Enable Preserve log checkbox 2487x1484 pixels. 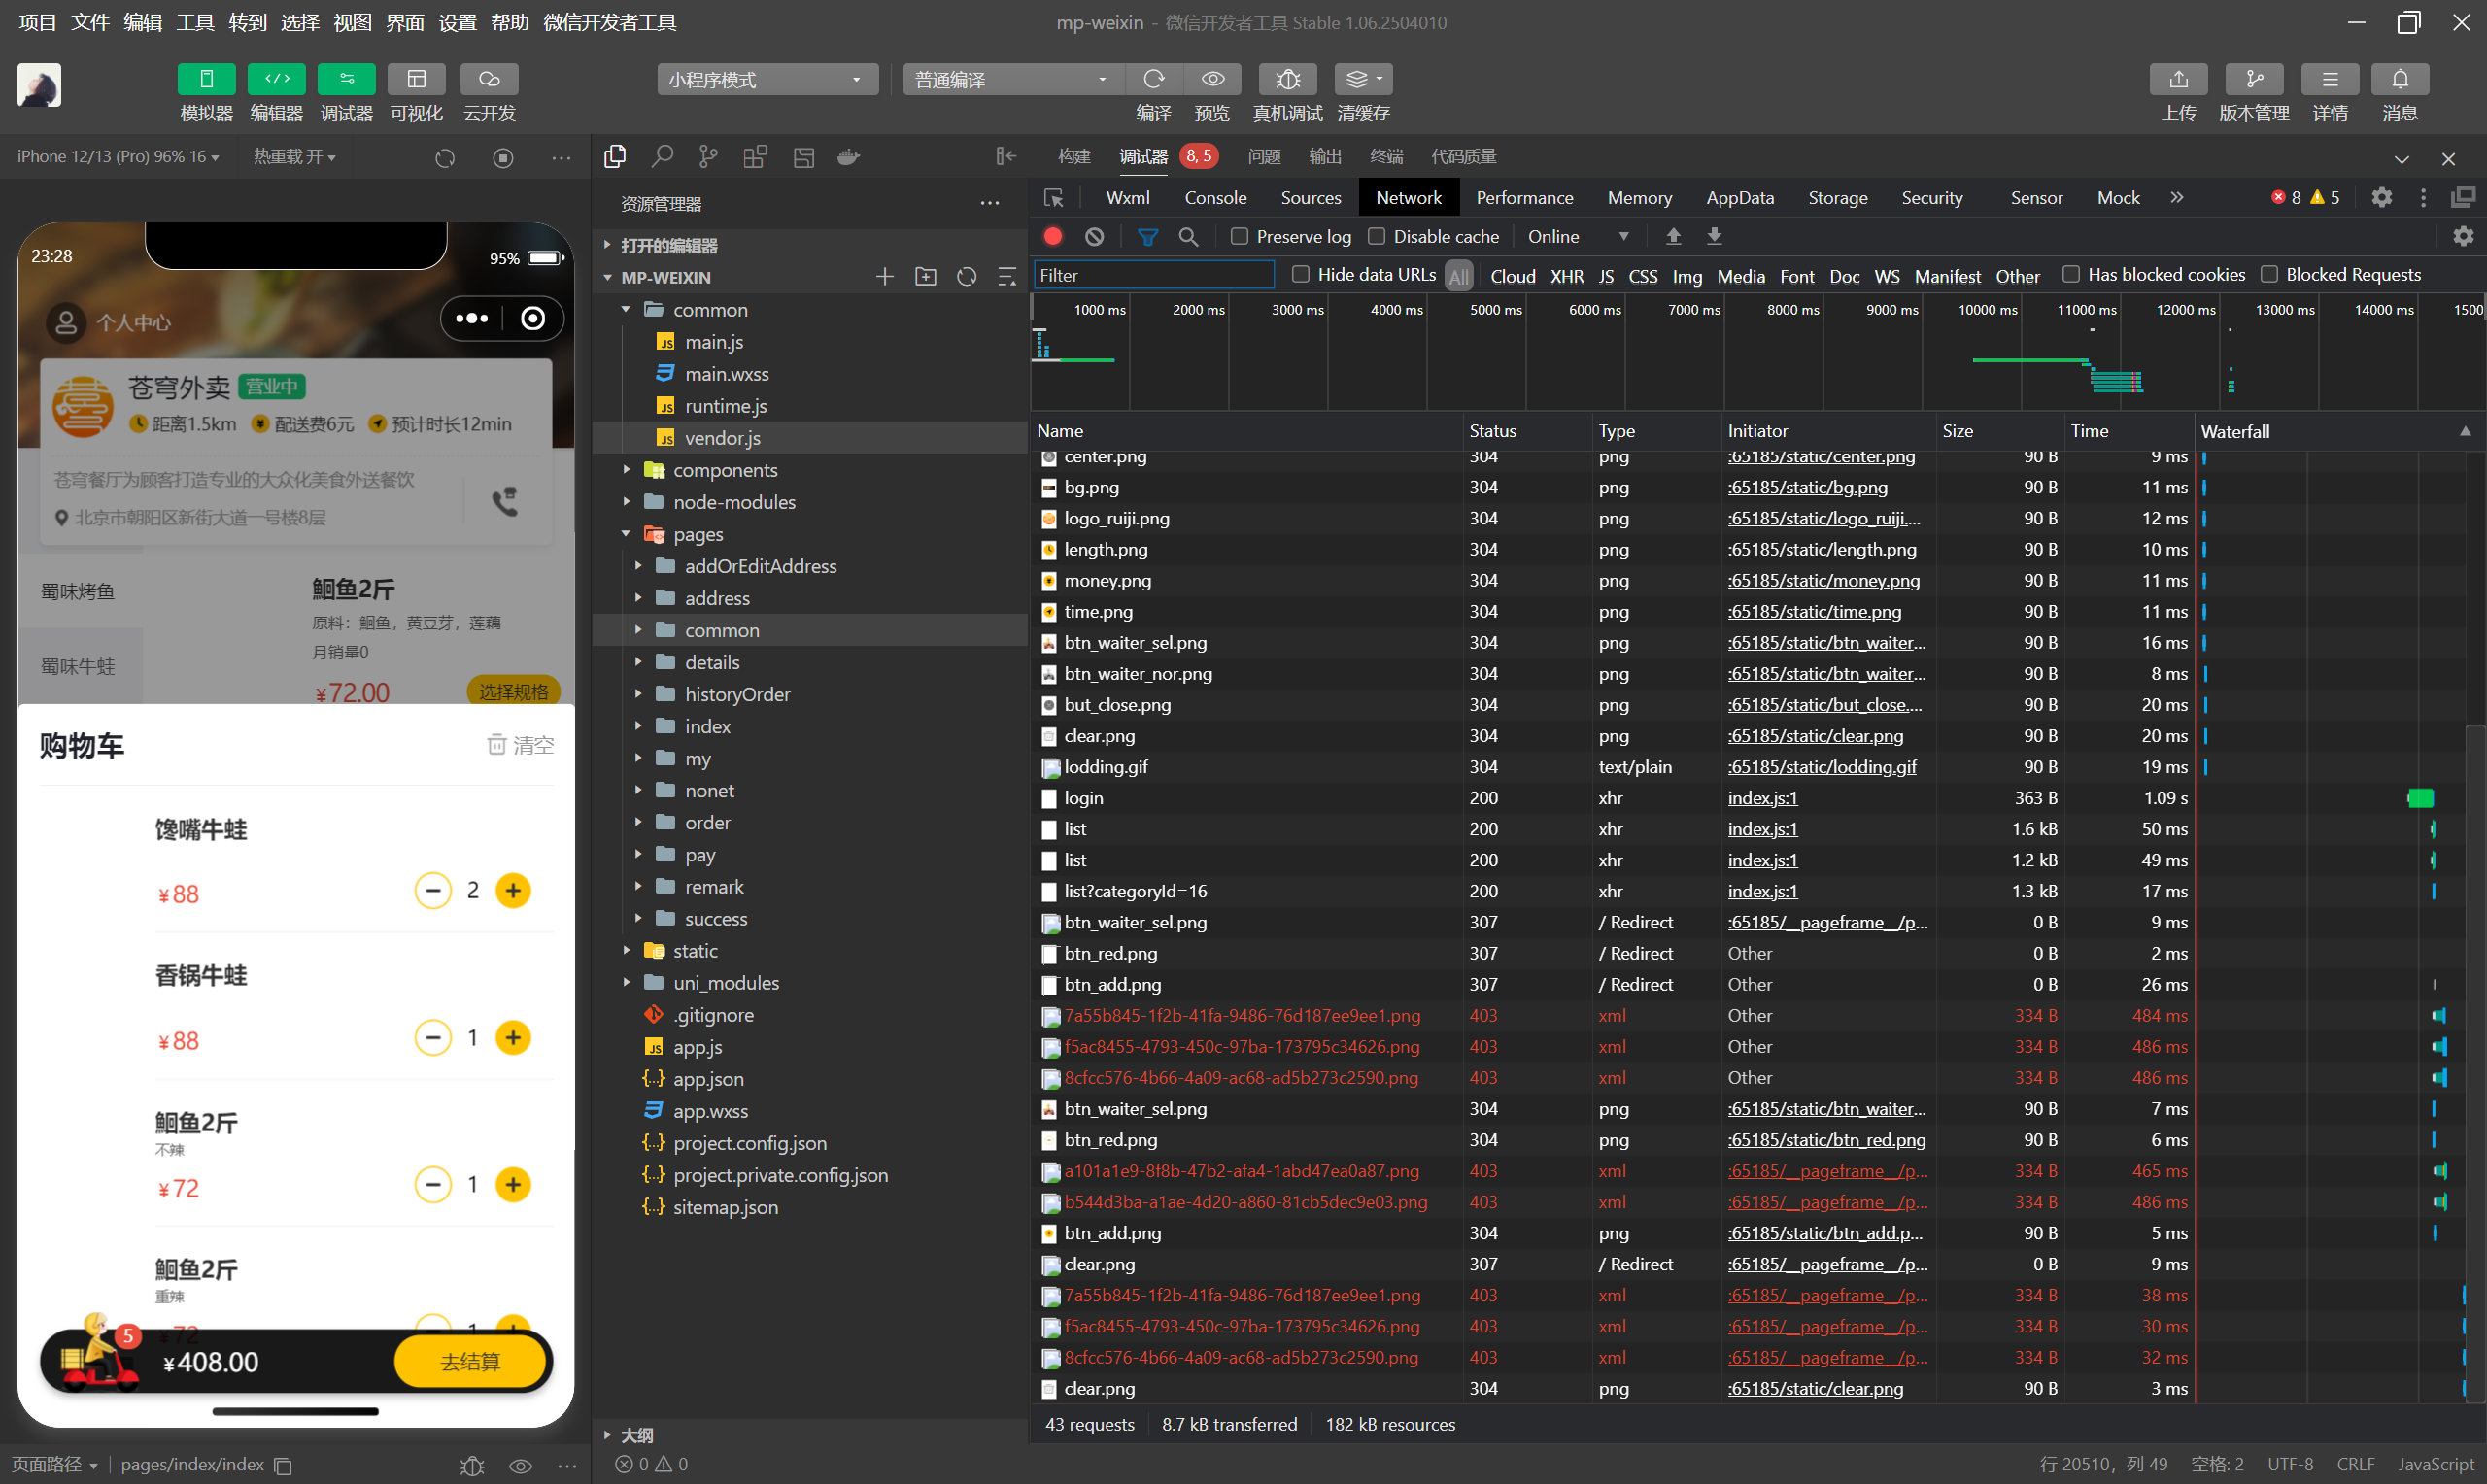coord(1239,237)
